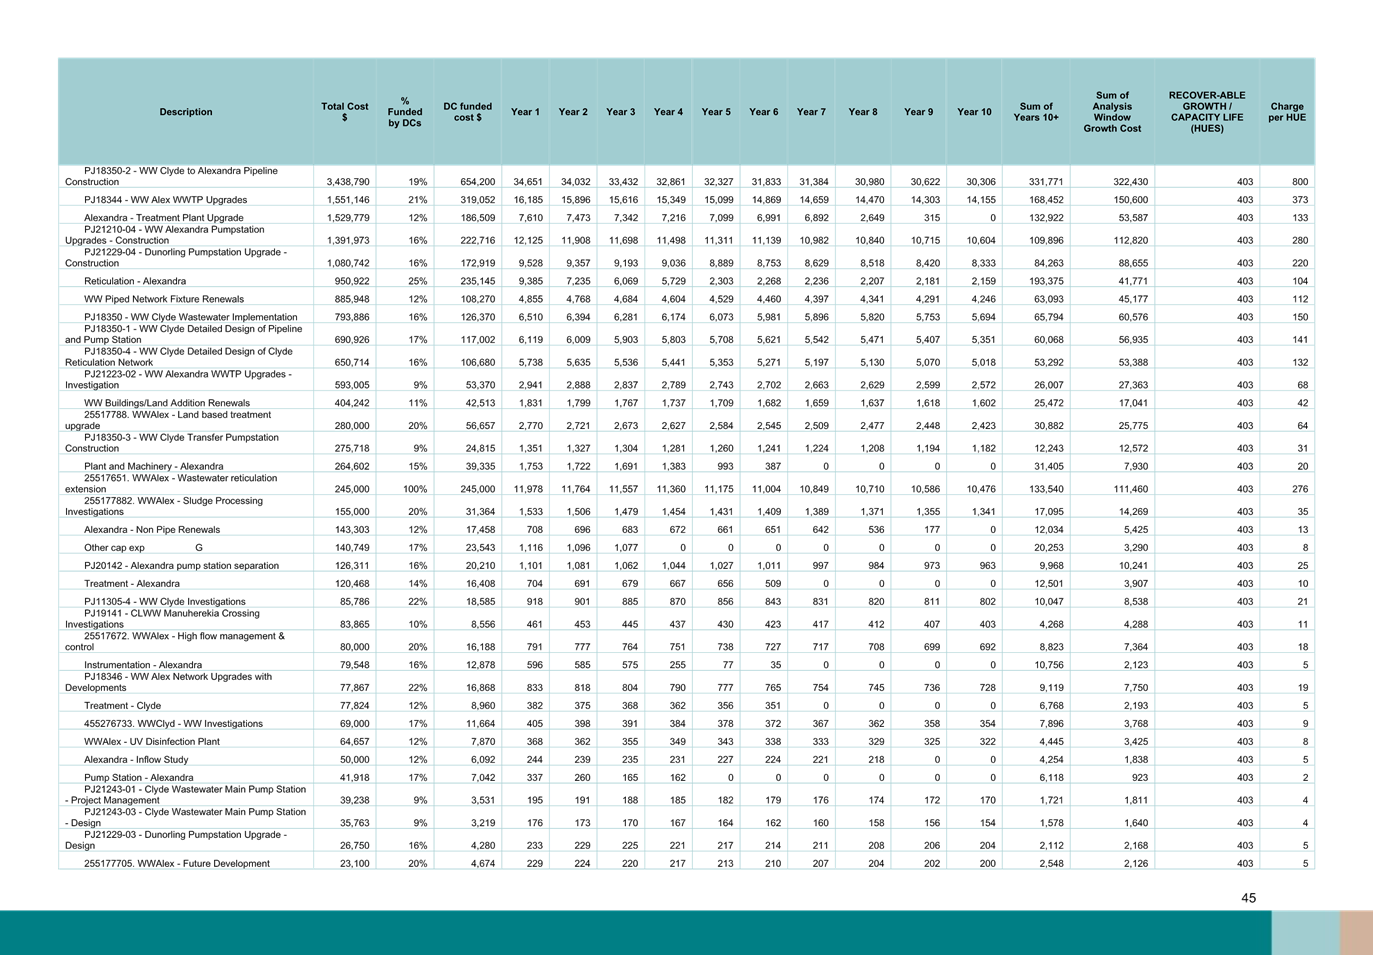The height and width of the screenshot is (955, 1373).
Task: Click DC funded cost 235,145
Action: [x=477, y=282]
